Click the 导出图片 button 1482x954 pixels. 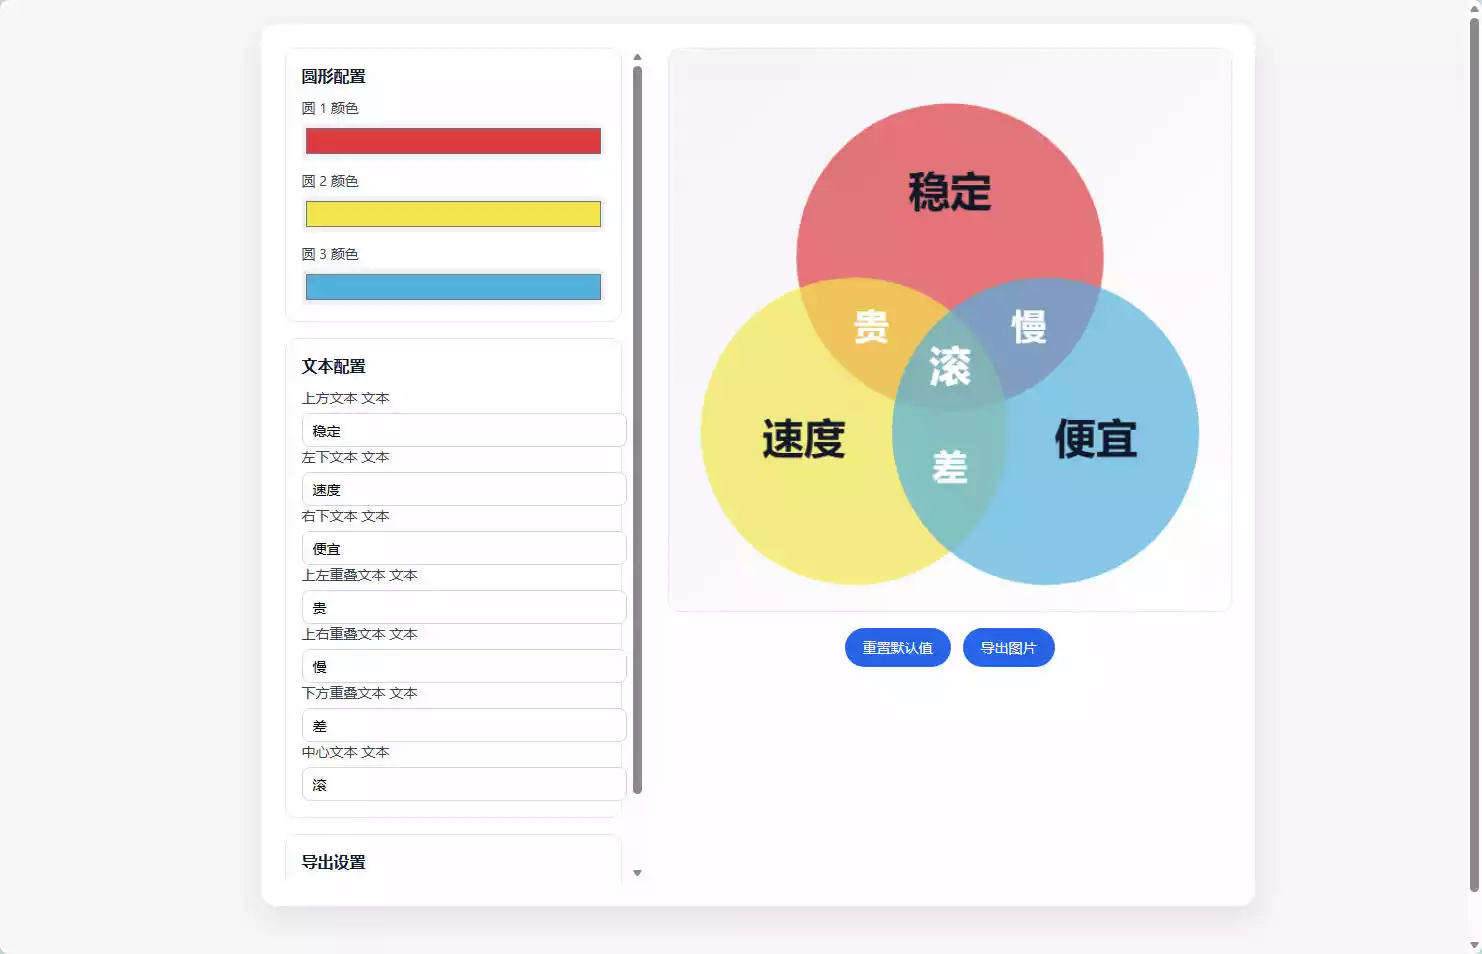point(1008,648)
